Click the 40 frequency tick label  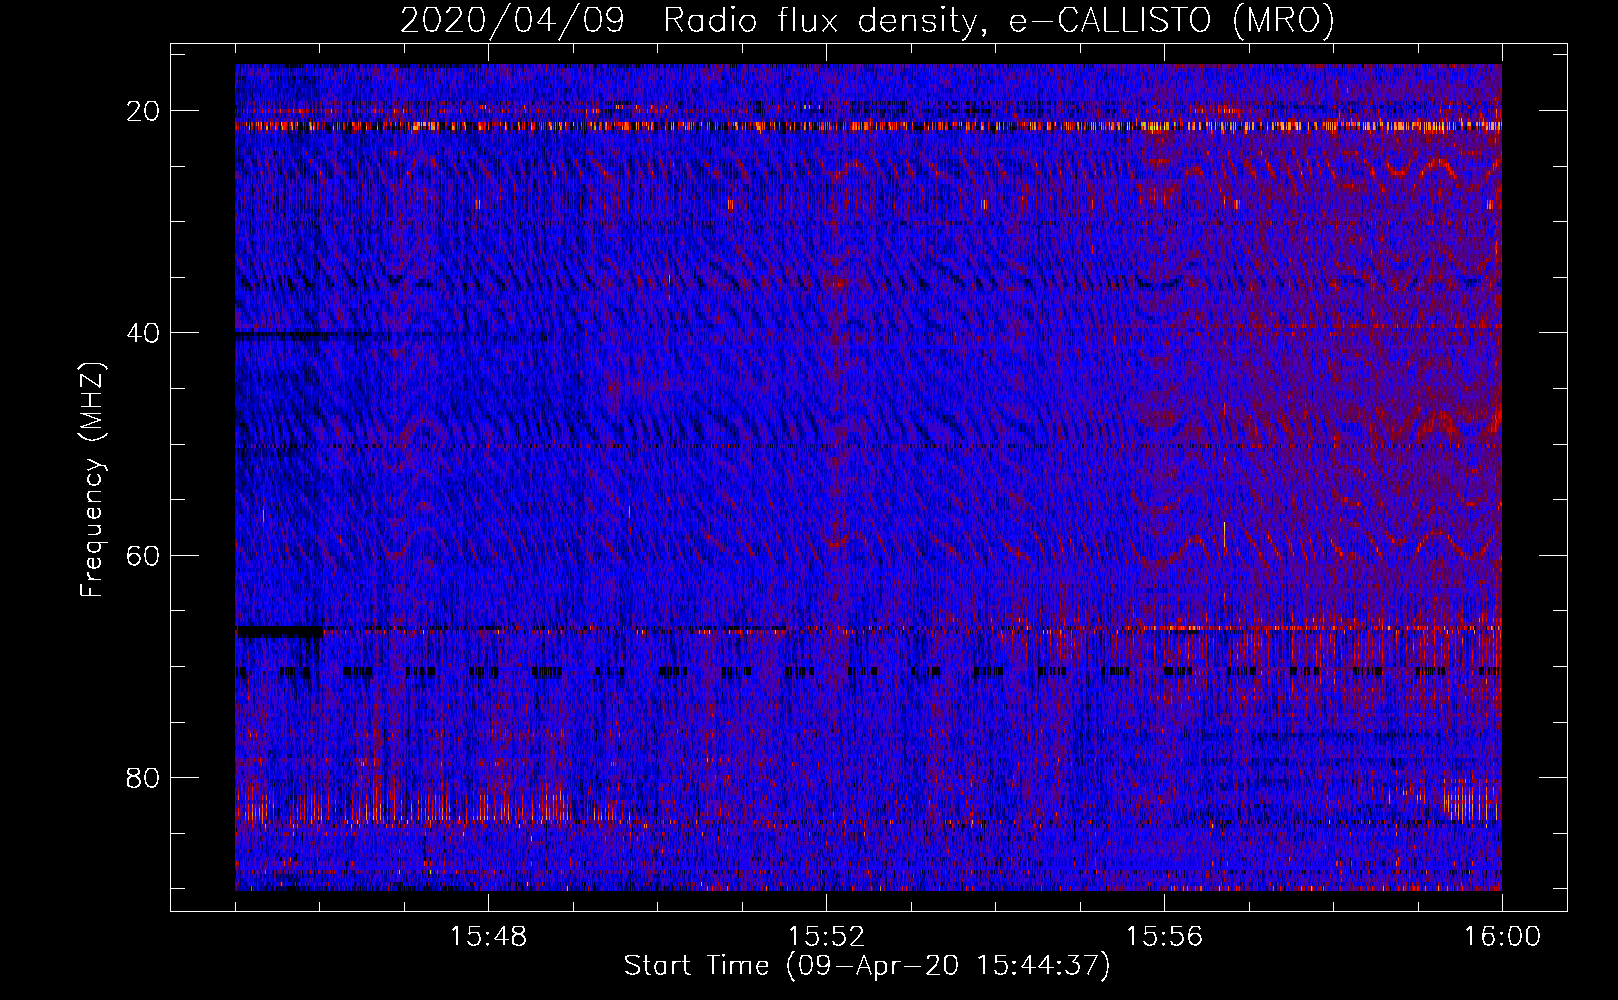144,333
